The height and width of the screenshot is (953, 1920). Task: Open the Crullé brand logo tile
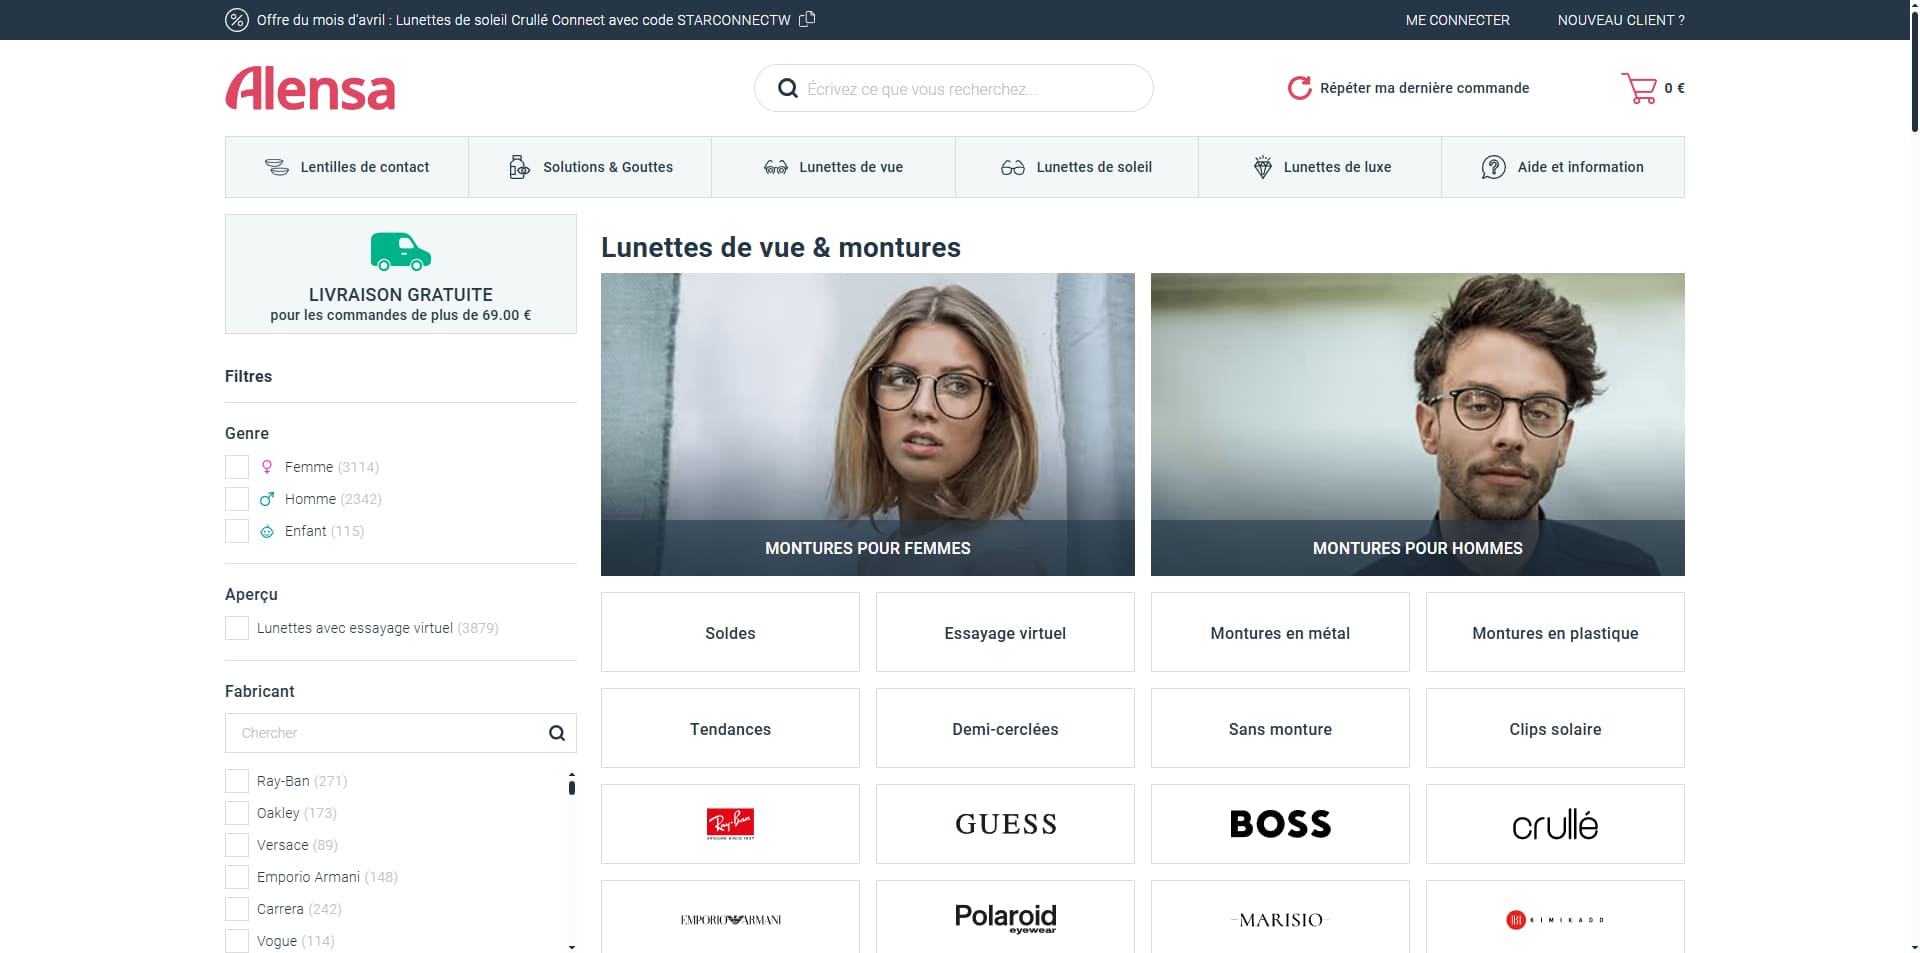tap(1555, 824)
